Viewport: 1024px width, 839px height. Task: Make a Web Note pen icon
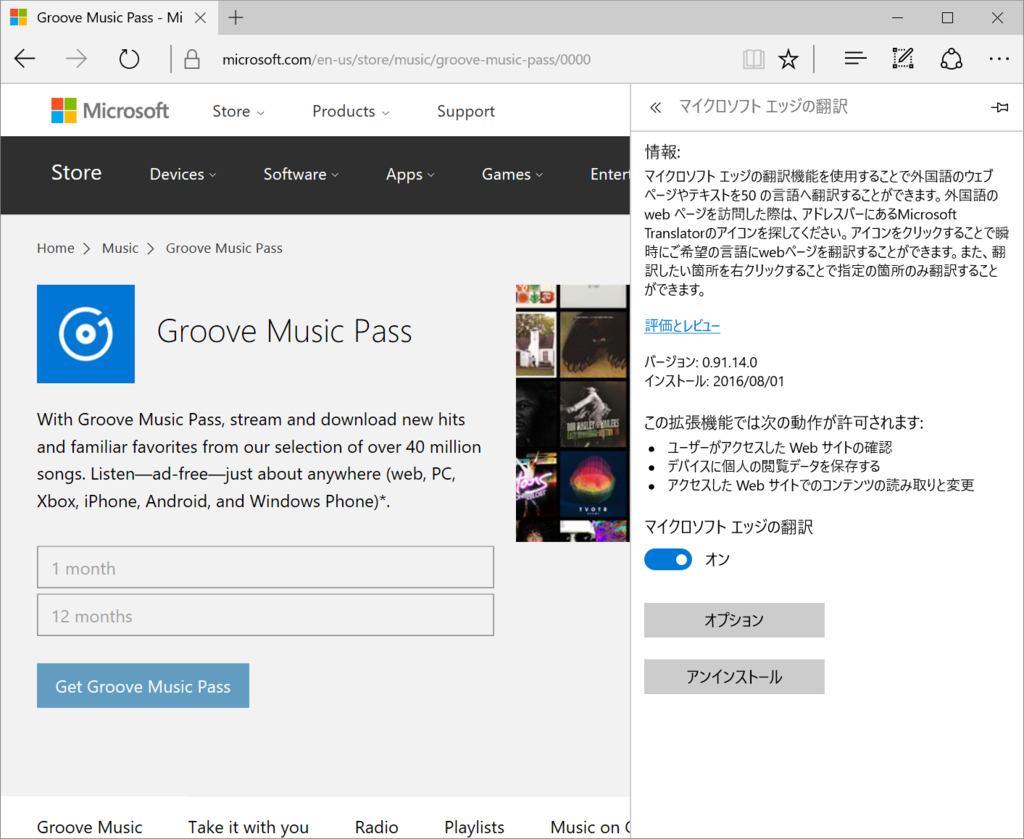(903, 59)
